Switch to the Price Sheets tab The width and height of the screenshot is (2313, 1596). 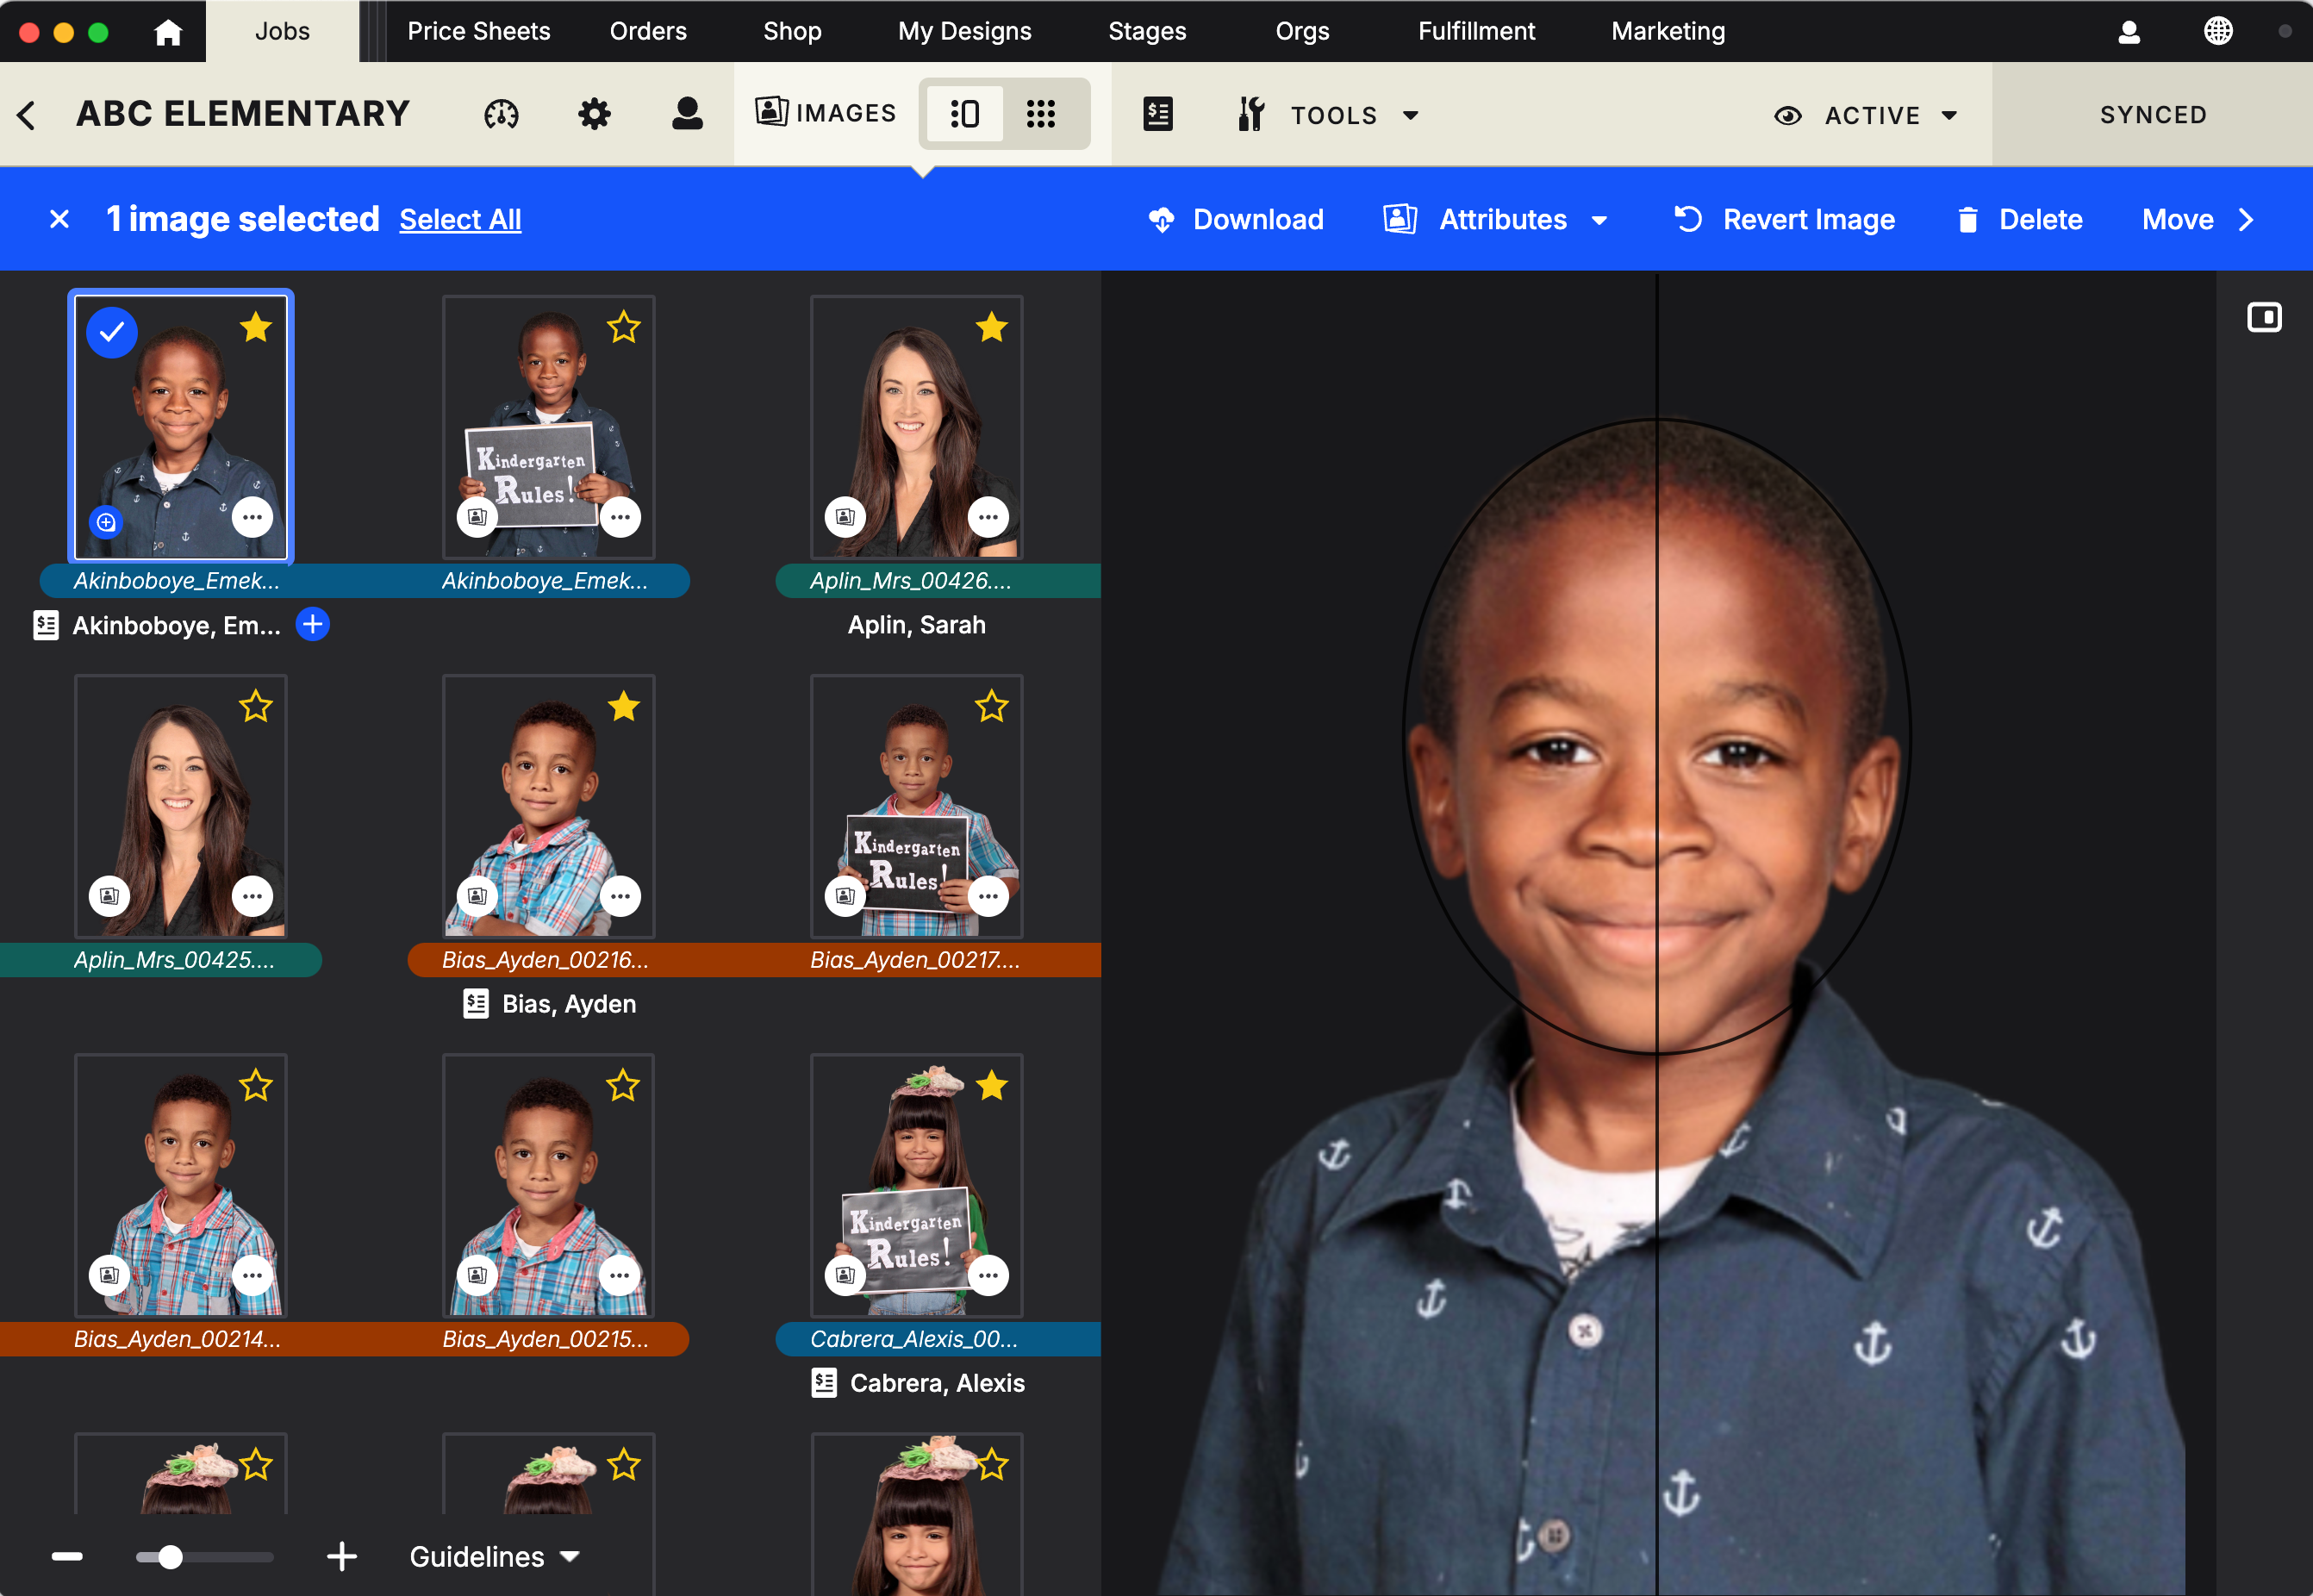pos(478,32)
